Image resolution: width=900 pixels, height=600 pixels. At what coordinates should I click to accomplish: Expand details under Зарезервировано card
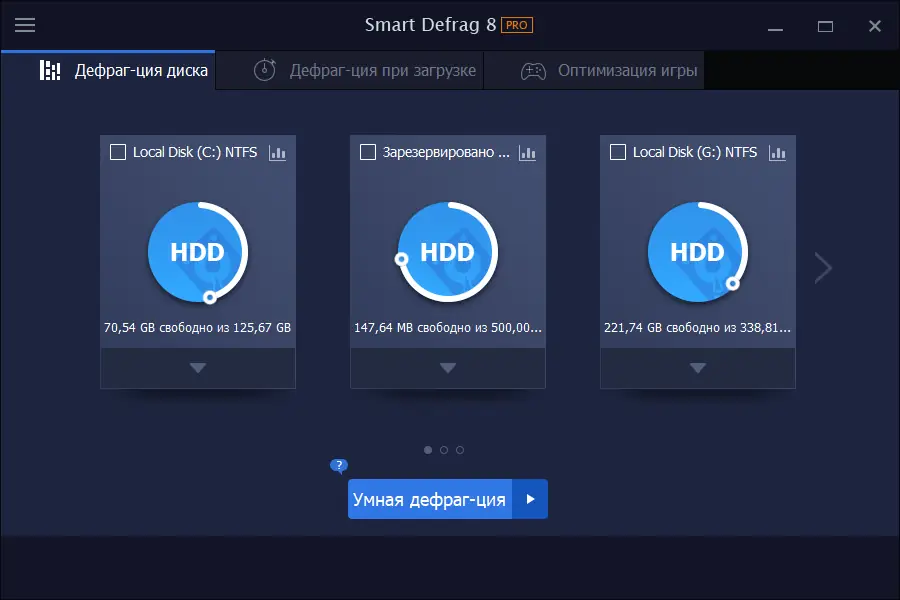(x=447, y=367)
